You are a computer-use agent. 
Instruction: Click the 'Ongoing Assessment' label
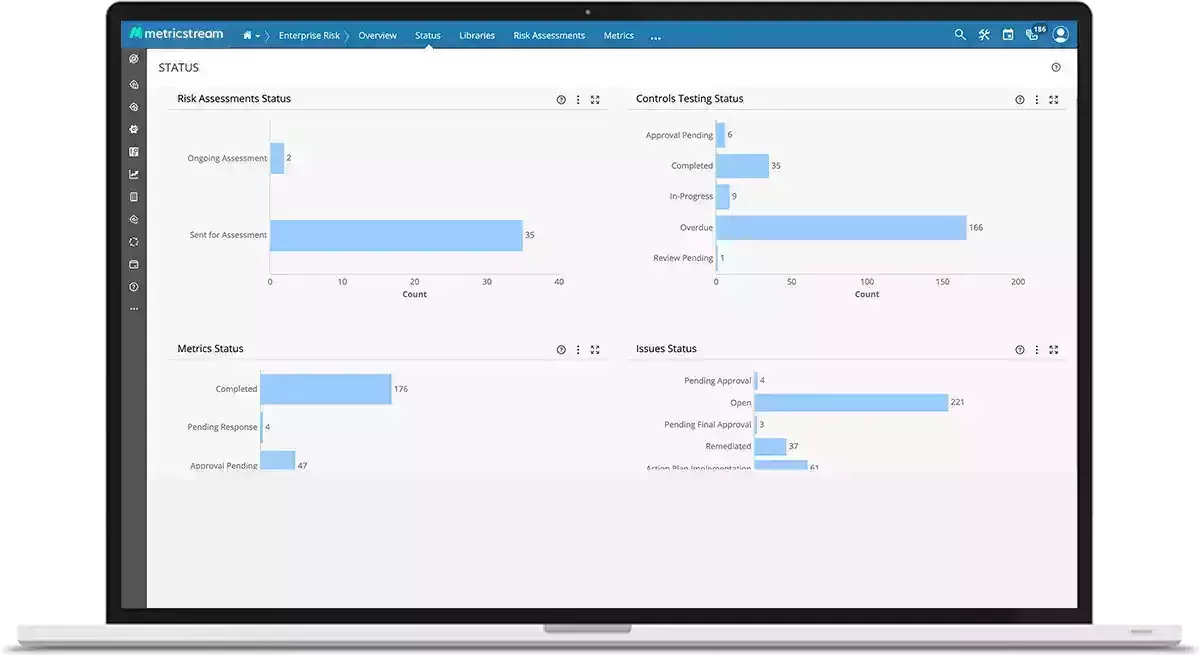pos(227,158)
